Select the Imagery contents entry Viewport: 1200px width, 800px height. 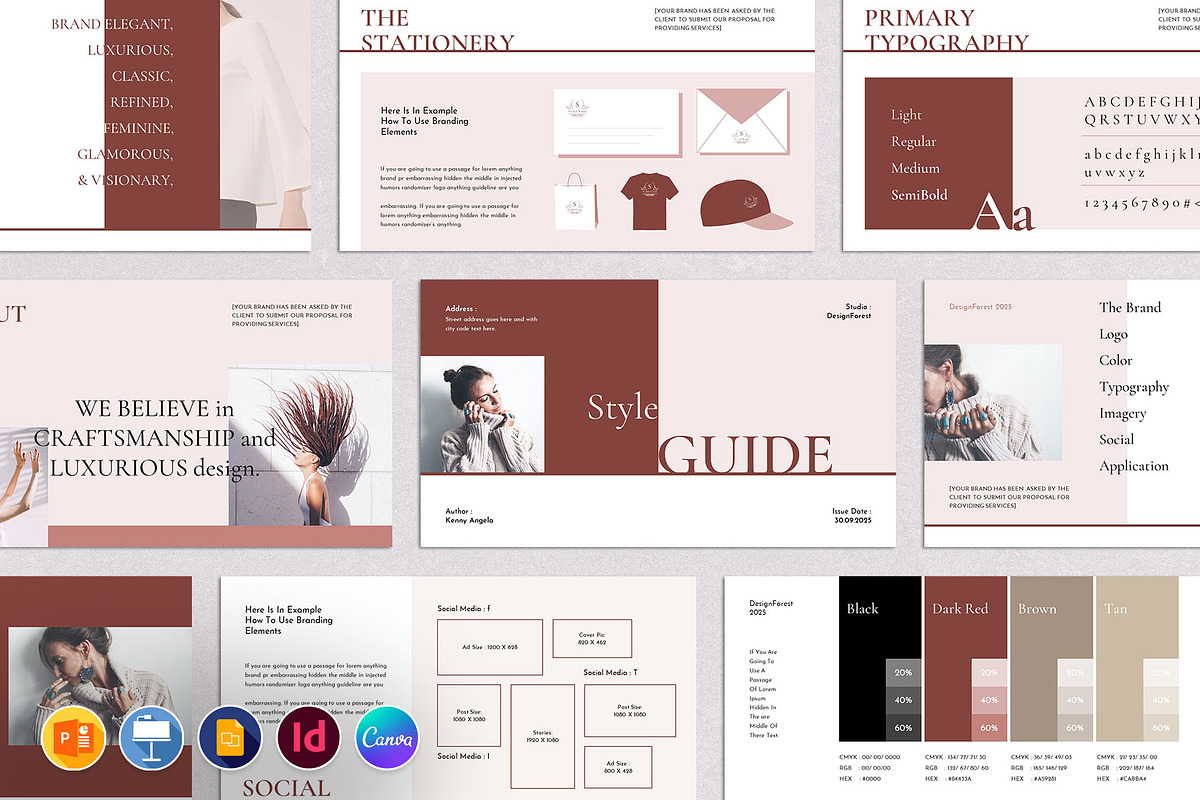[1122, 413]
